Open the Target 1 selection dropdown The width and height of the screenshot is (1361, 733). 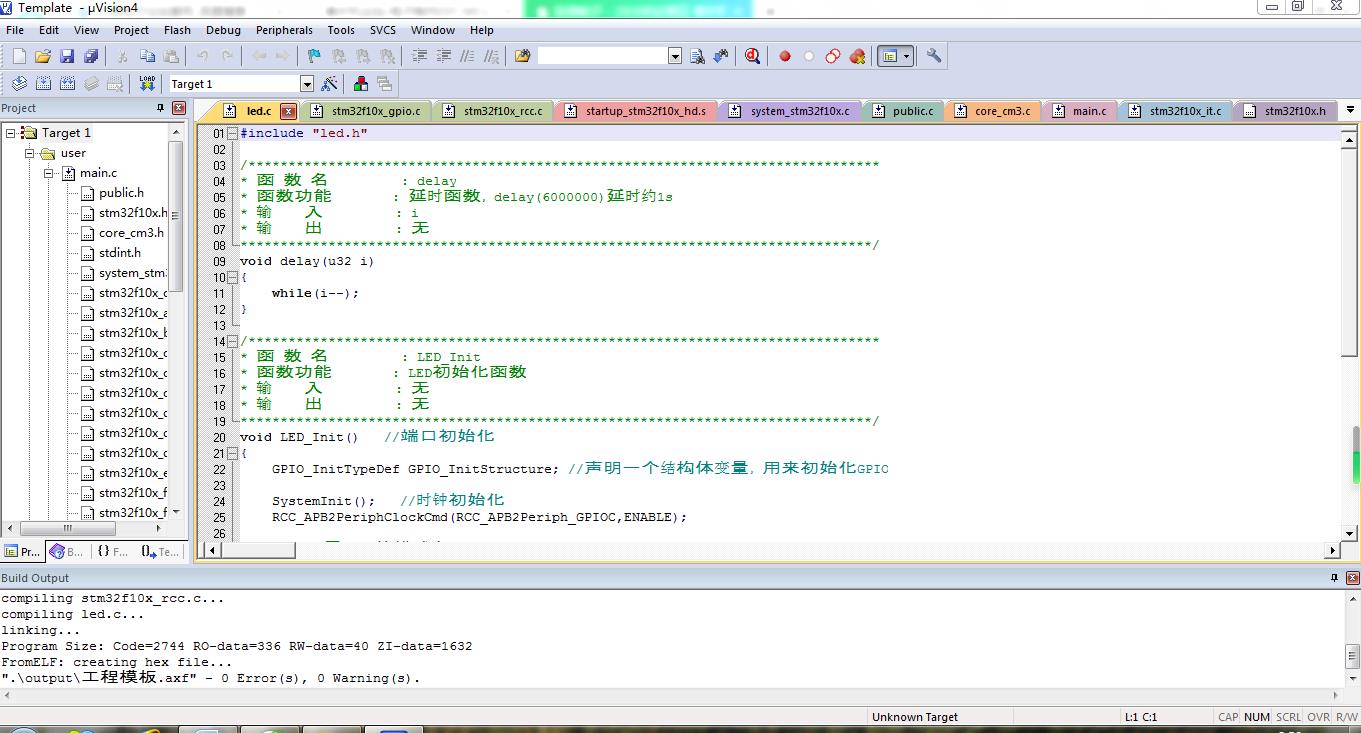click(x=307, y=84)
